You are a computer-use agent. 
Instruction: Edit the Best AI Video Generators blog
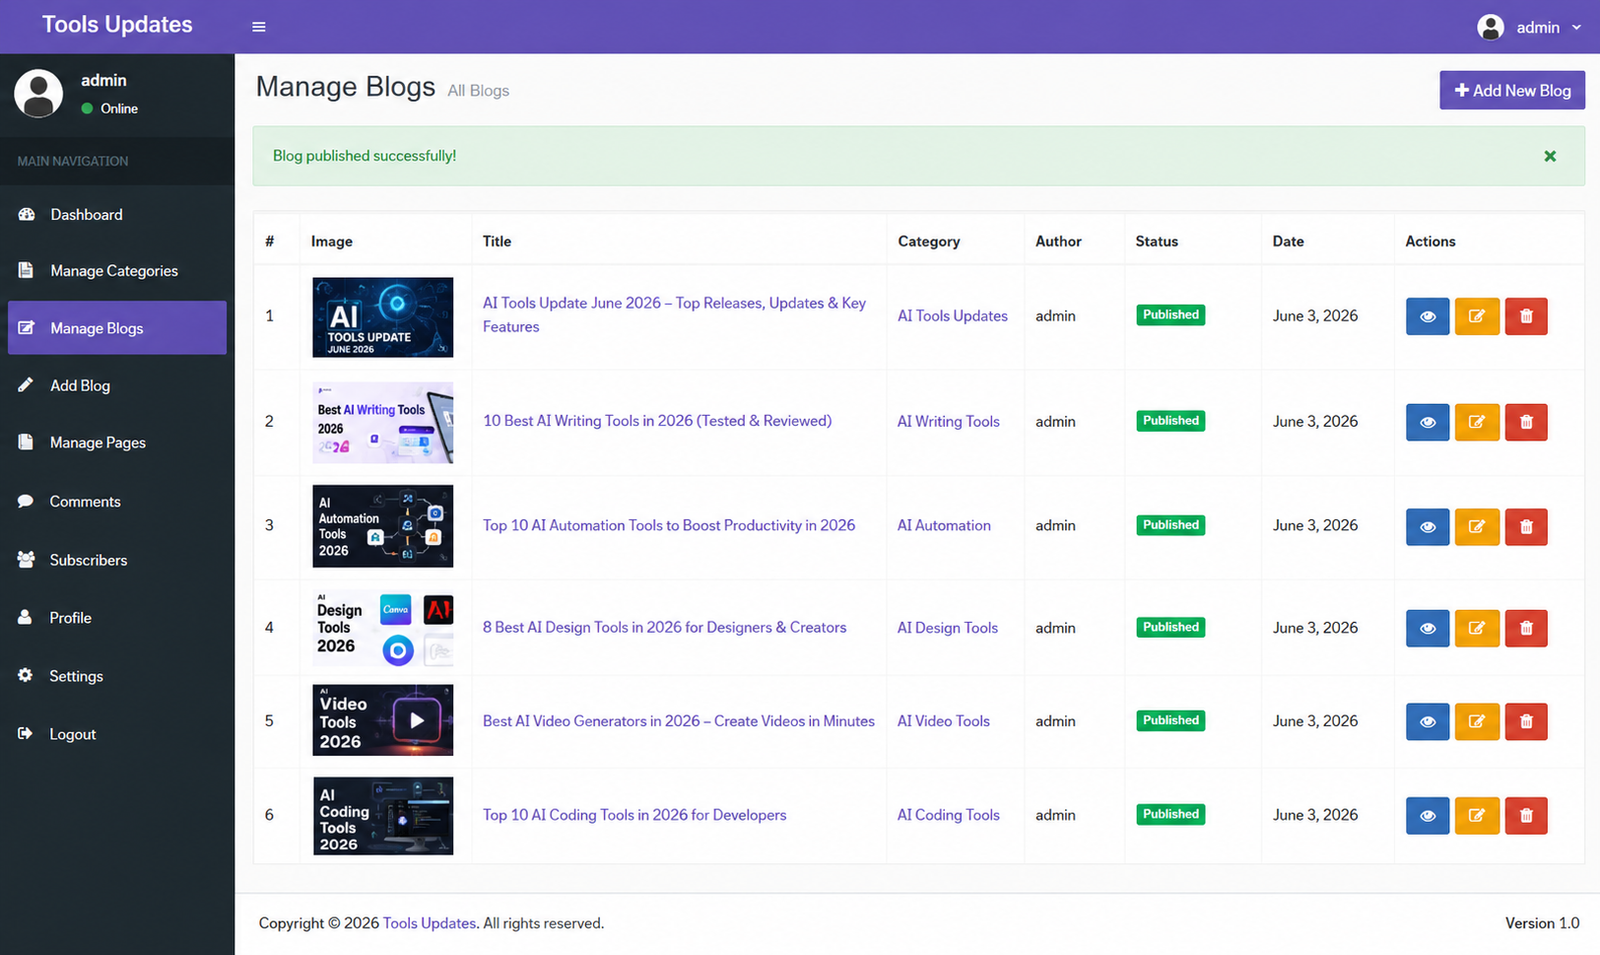click(1477, 721)
